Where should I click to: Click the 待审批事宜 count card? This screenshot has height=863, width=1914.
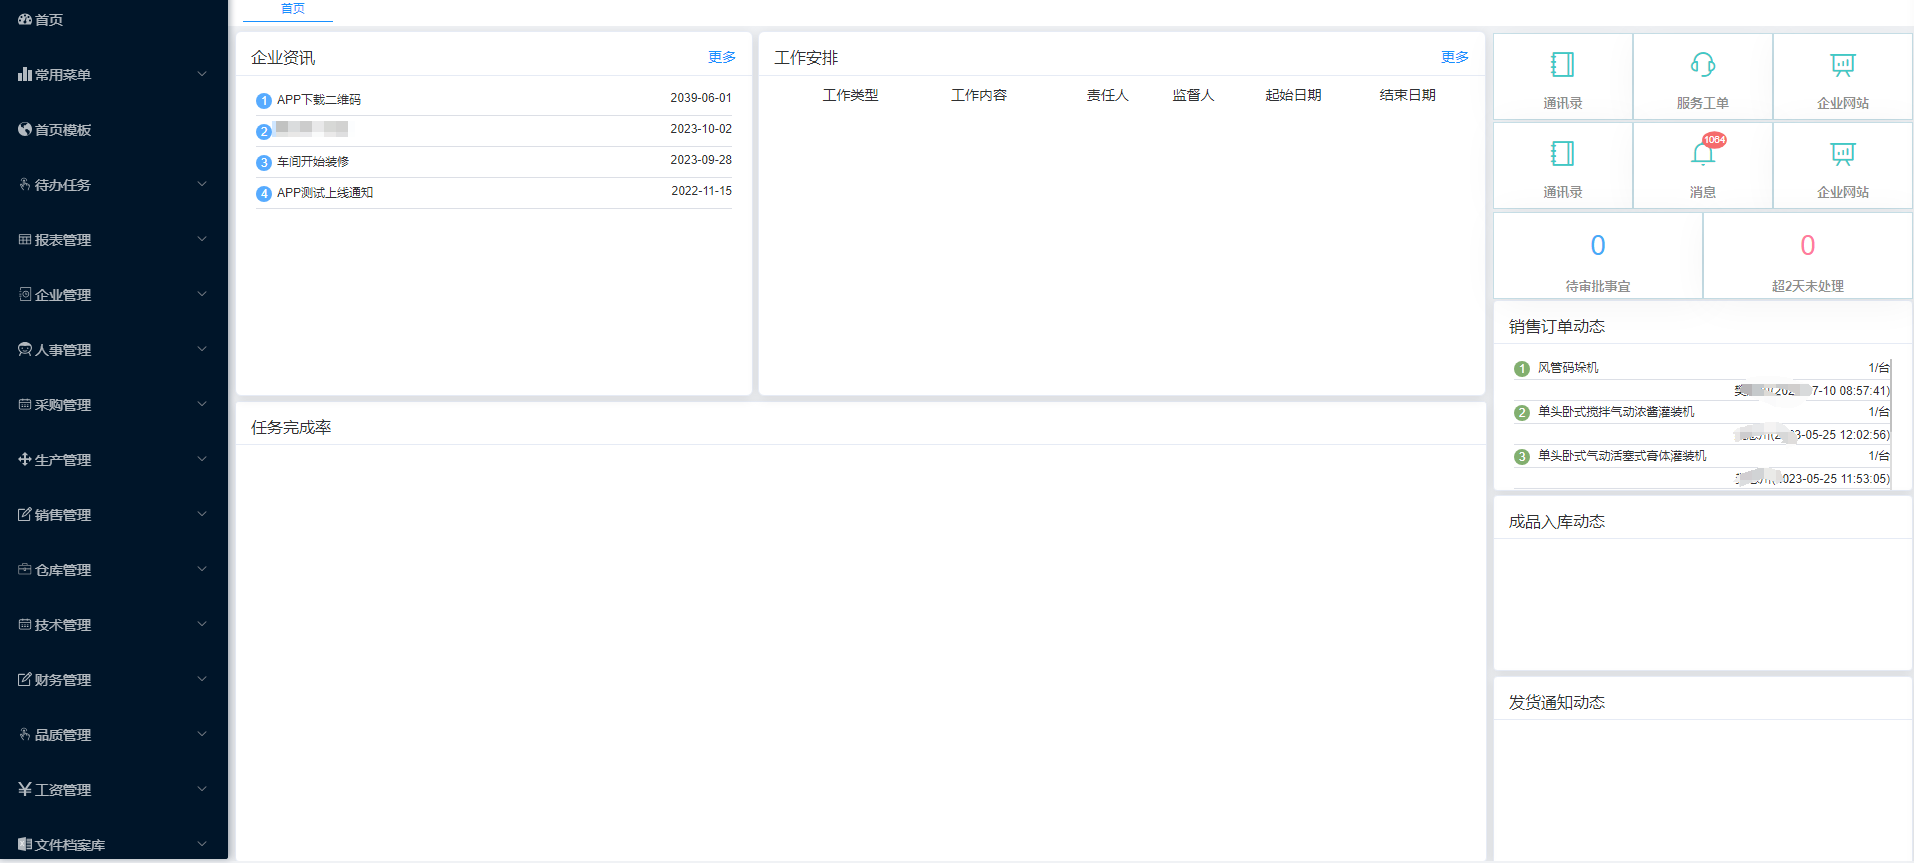[x=1598, y=256]
